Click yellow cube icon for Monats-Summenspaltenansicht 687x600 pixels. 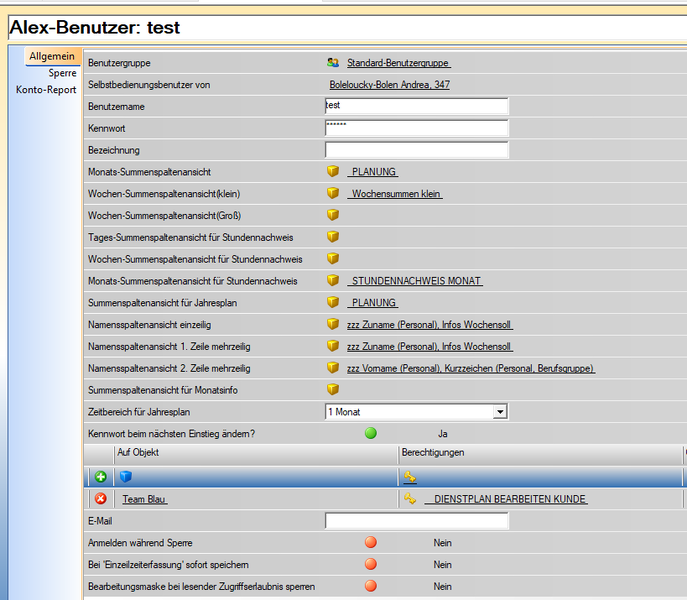333,172
